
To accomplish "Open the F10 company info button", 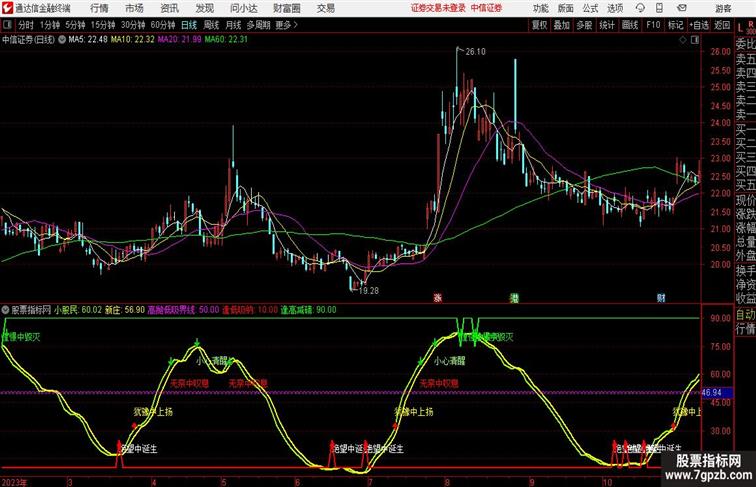I will 653,25.
